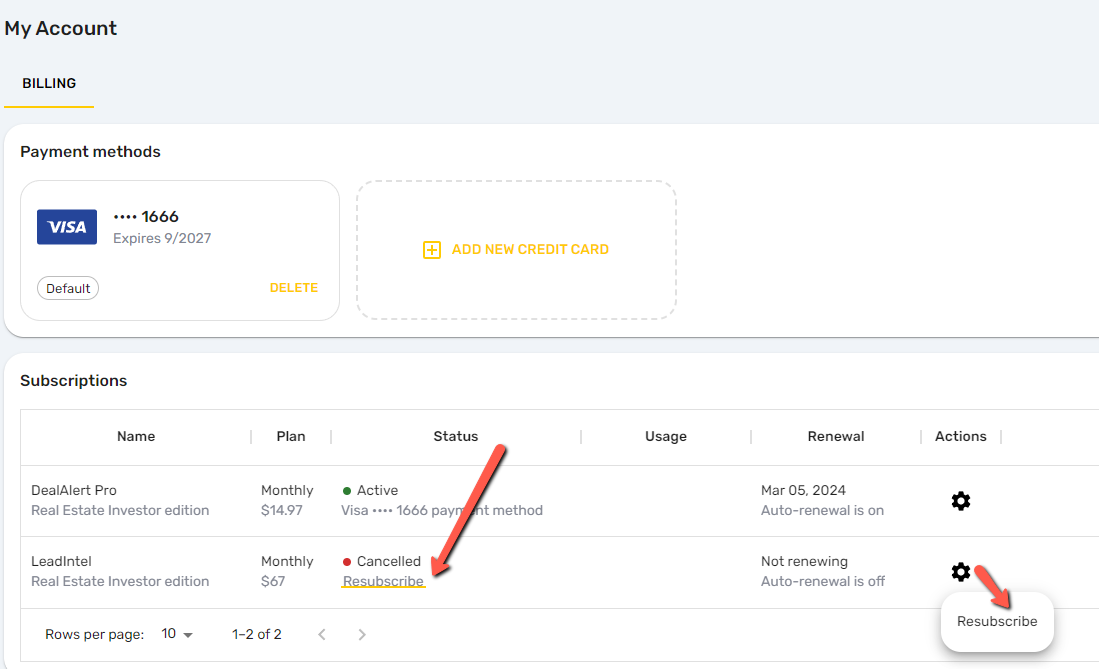Click the Rows per page label
The width and height of the screenshot is (1099, 669).
95,635
